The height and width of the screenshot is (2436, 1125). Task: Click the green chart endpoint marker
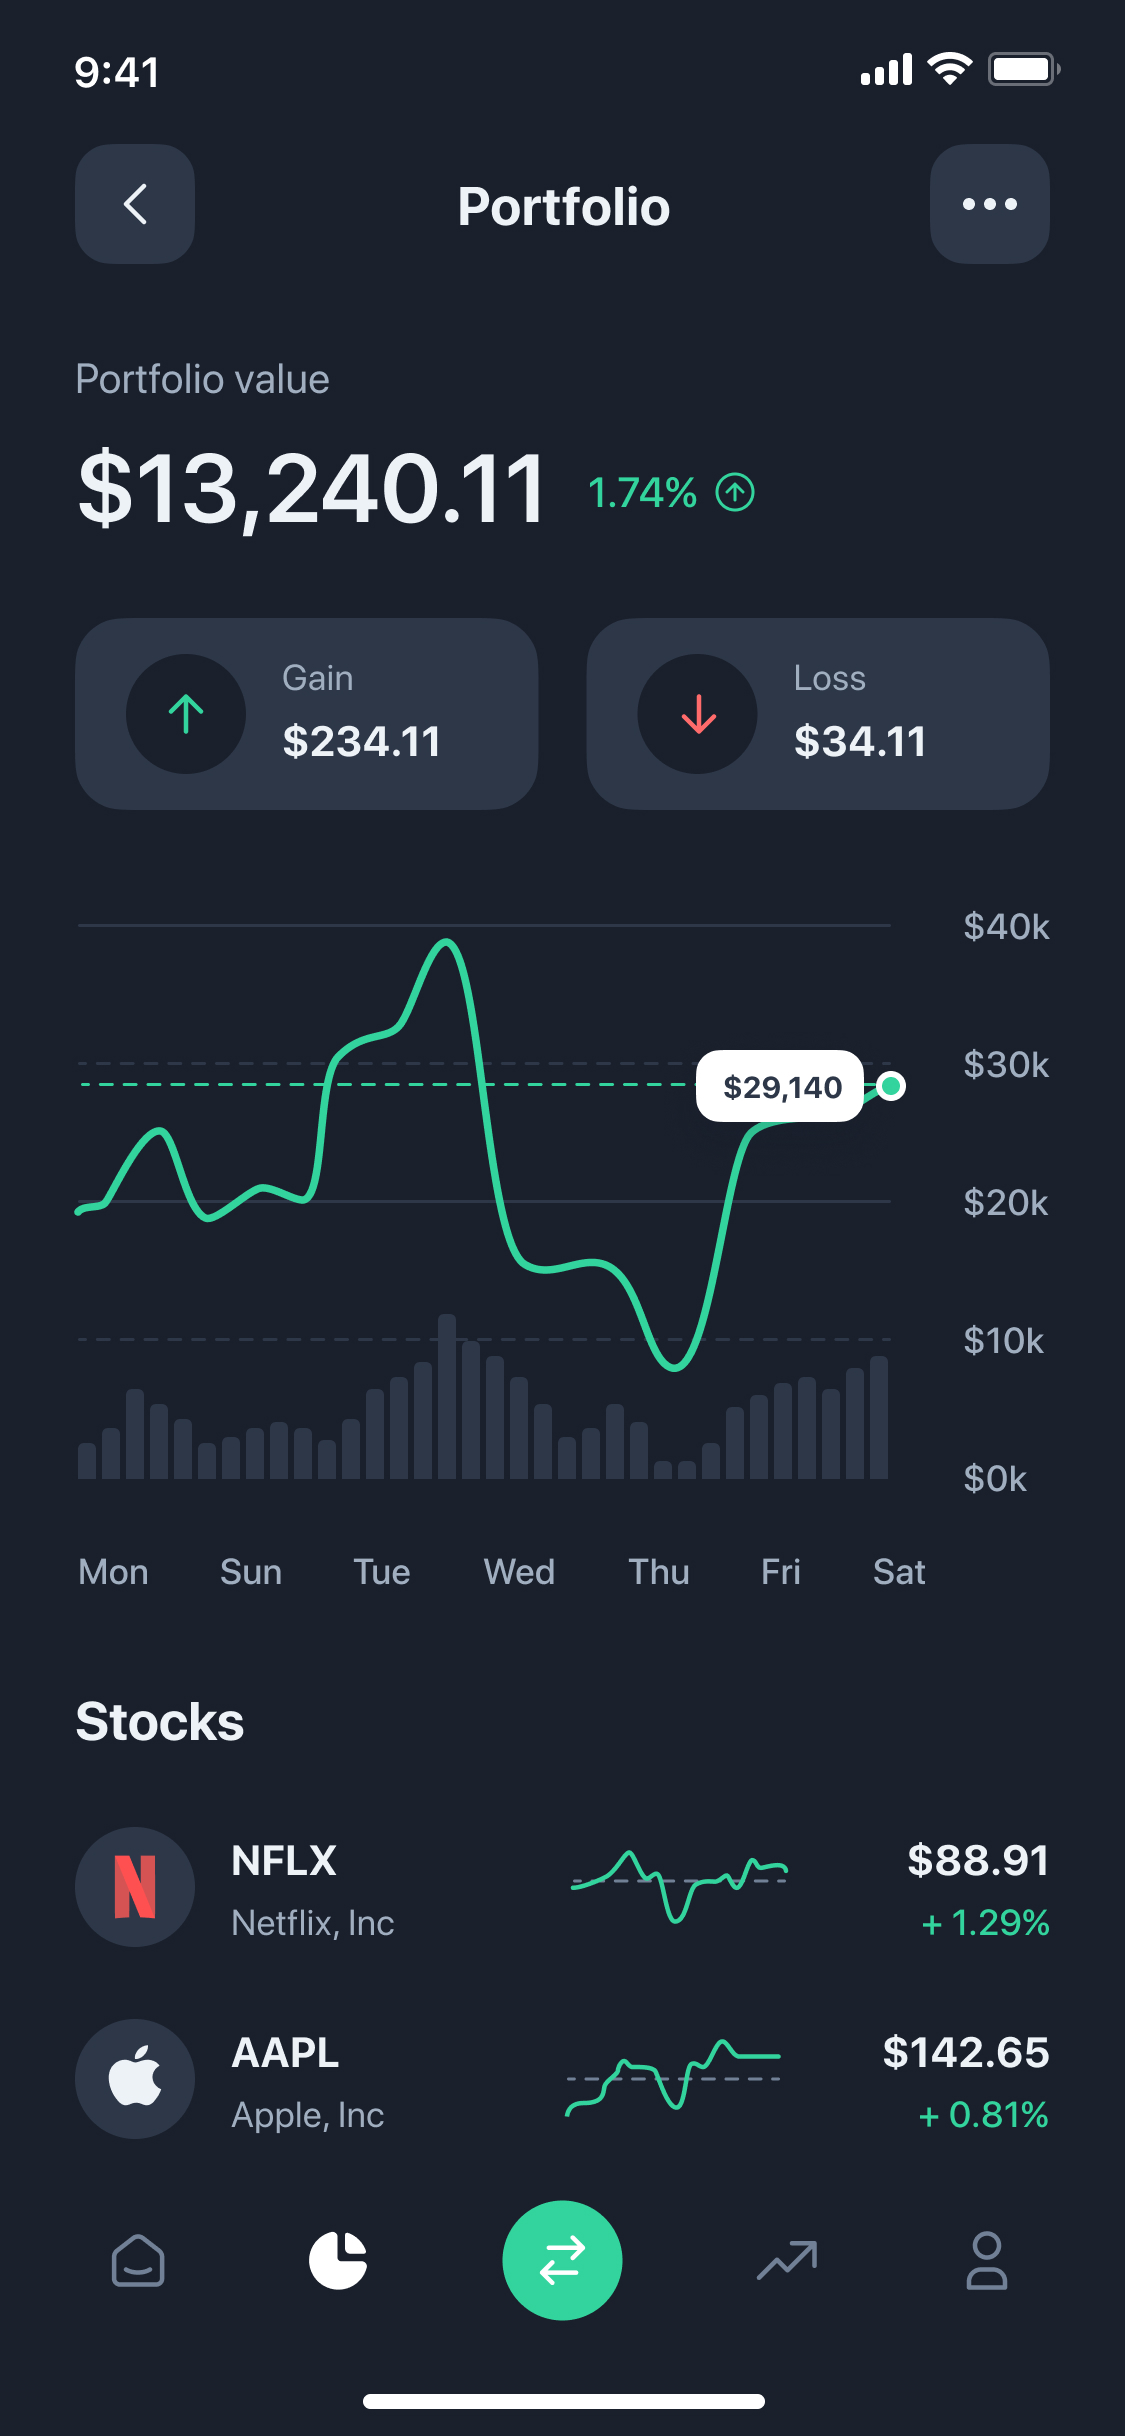coord(891,1085)
